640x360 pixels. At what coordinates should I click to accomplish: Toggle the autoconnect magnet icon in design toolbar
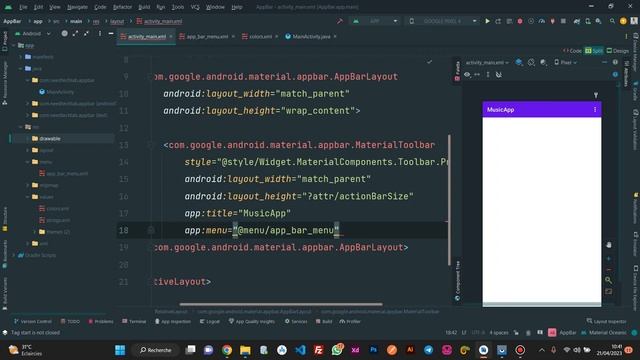tap(498, 75)
